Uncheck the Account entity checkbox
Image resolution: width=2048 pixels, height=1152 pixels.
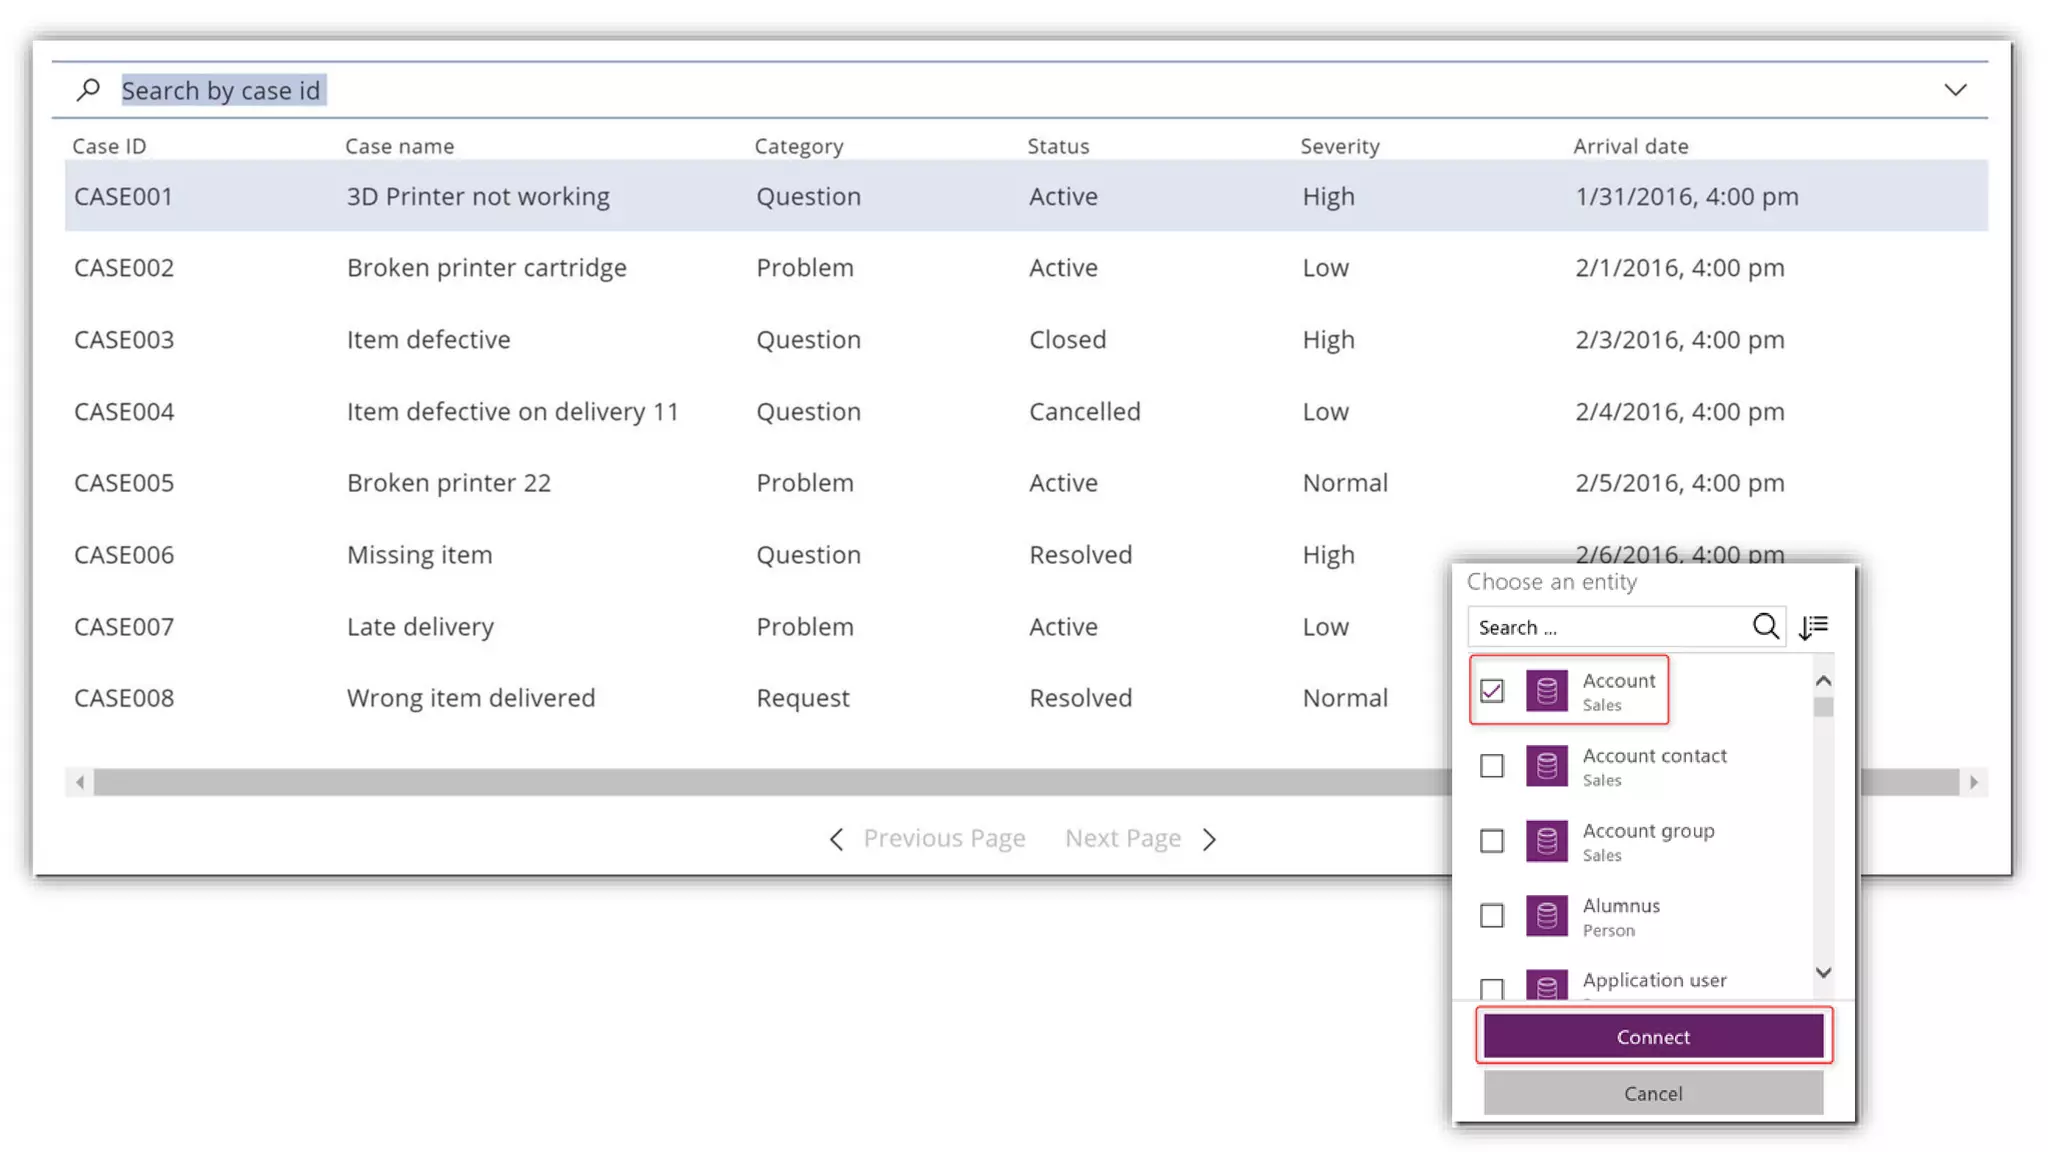[1491, 690]
